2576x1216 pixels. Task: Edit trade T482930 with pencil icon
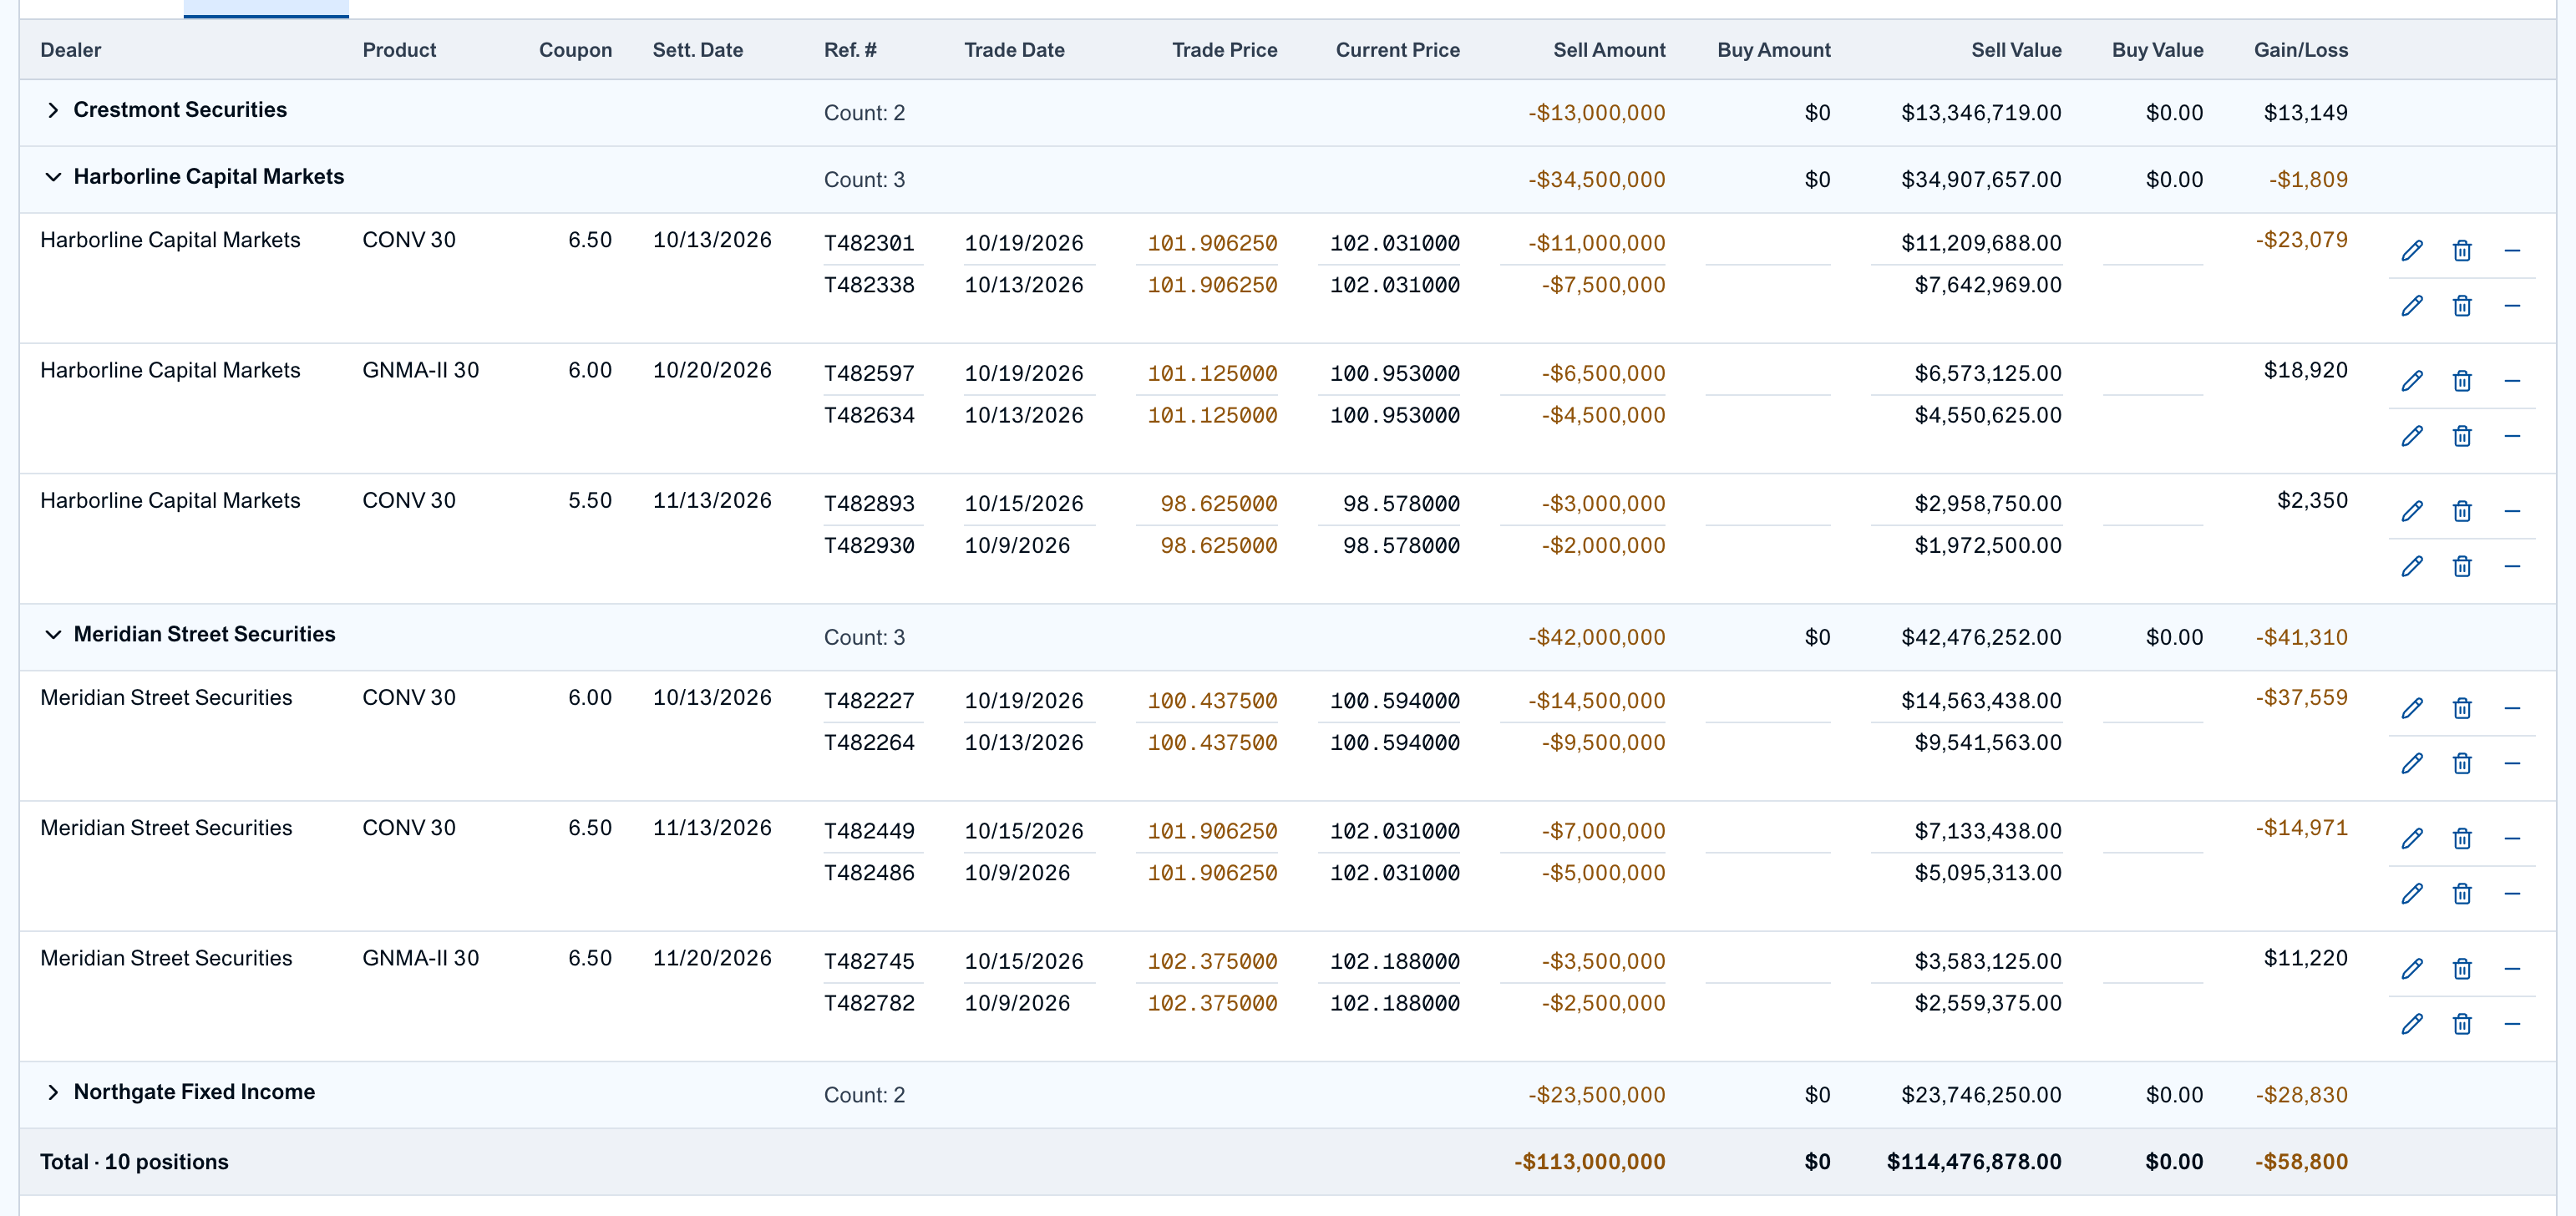coord(2412,566)
